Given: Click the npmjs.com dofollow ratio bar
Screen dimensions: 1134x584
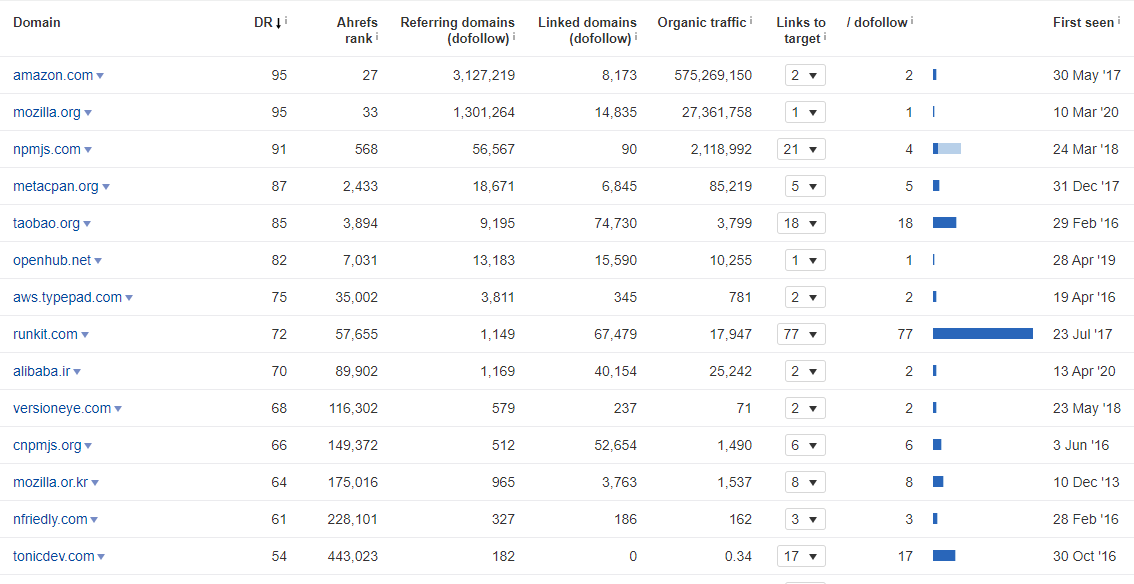Looking at the screenshot, I should [x=947, y=148].
